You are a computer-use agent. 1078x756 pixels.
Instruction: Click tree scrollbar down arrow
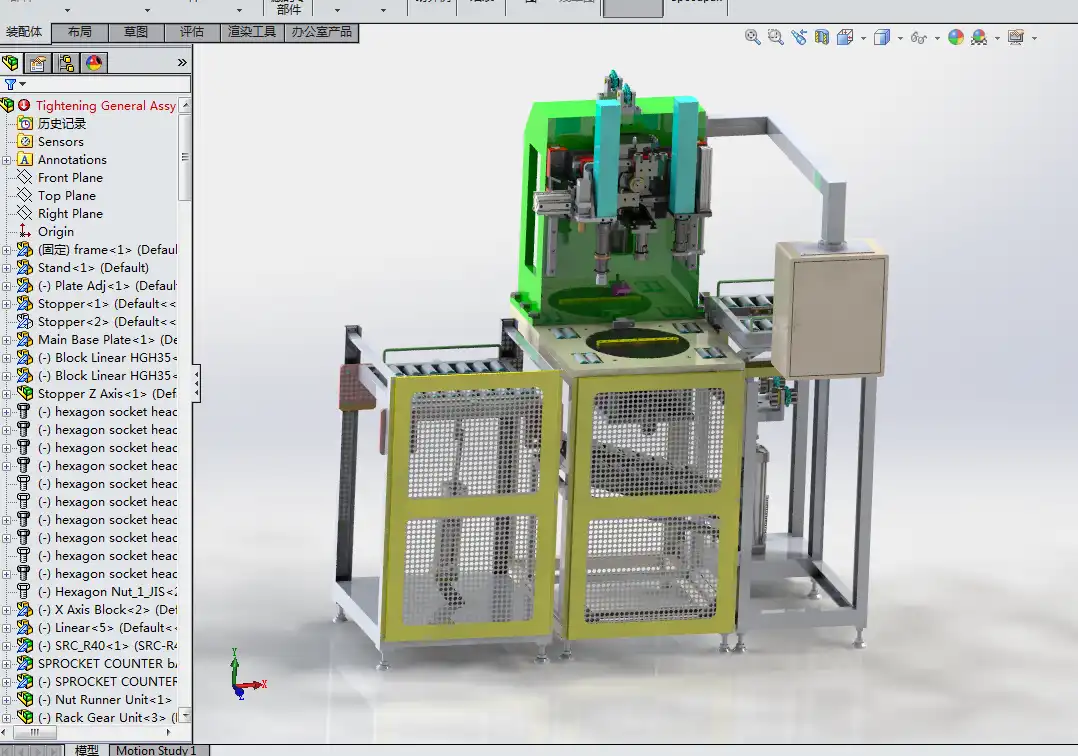[x=184, y=715]
